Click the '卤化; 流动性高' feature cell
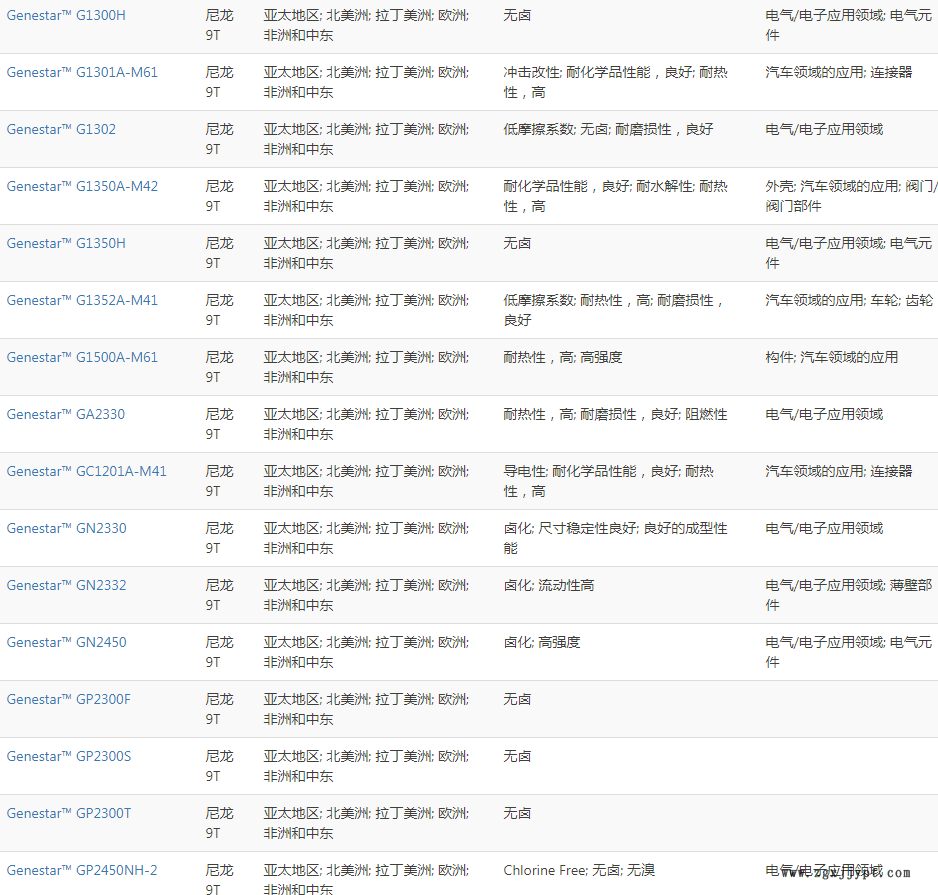Screen dimensions: 938x895 548,586
